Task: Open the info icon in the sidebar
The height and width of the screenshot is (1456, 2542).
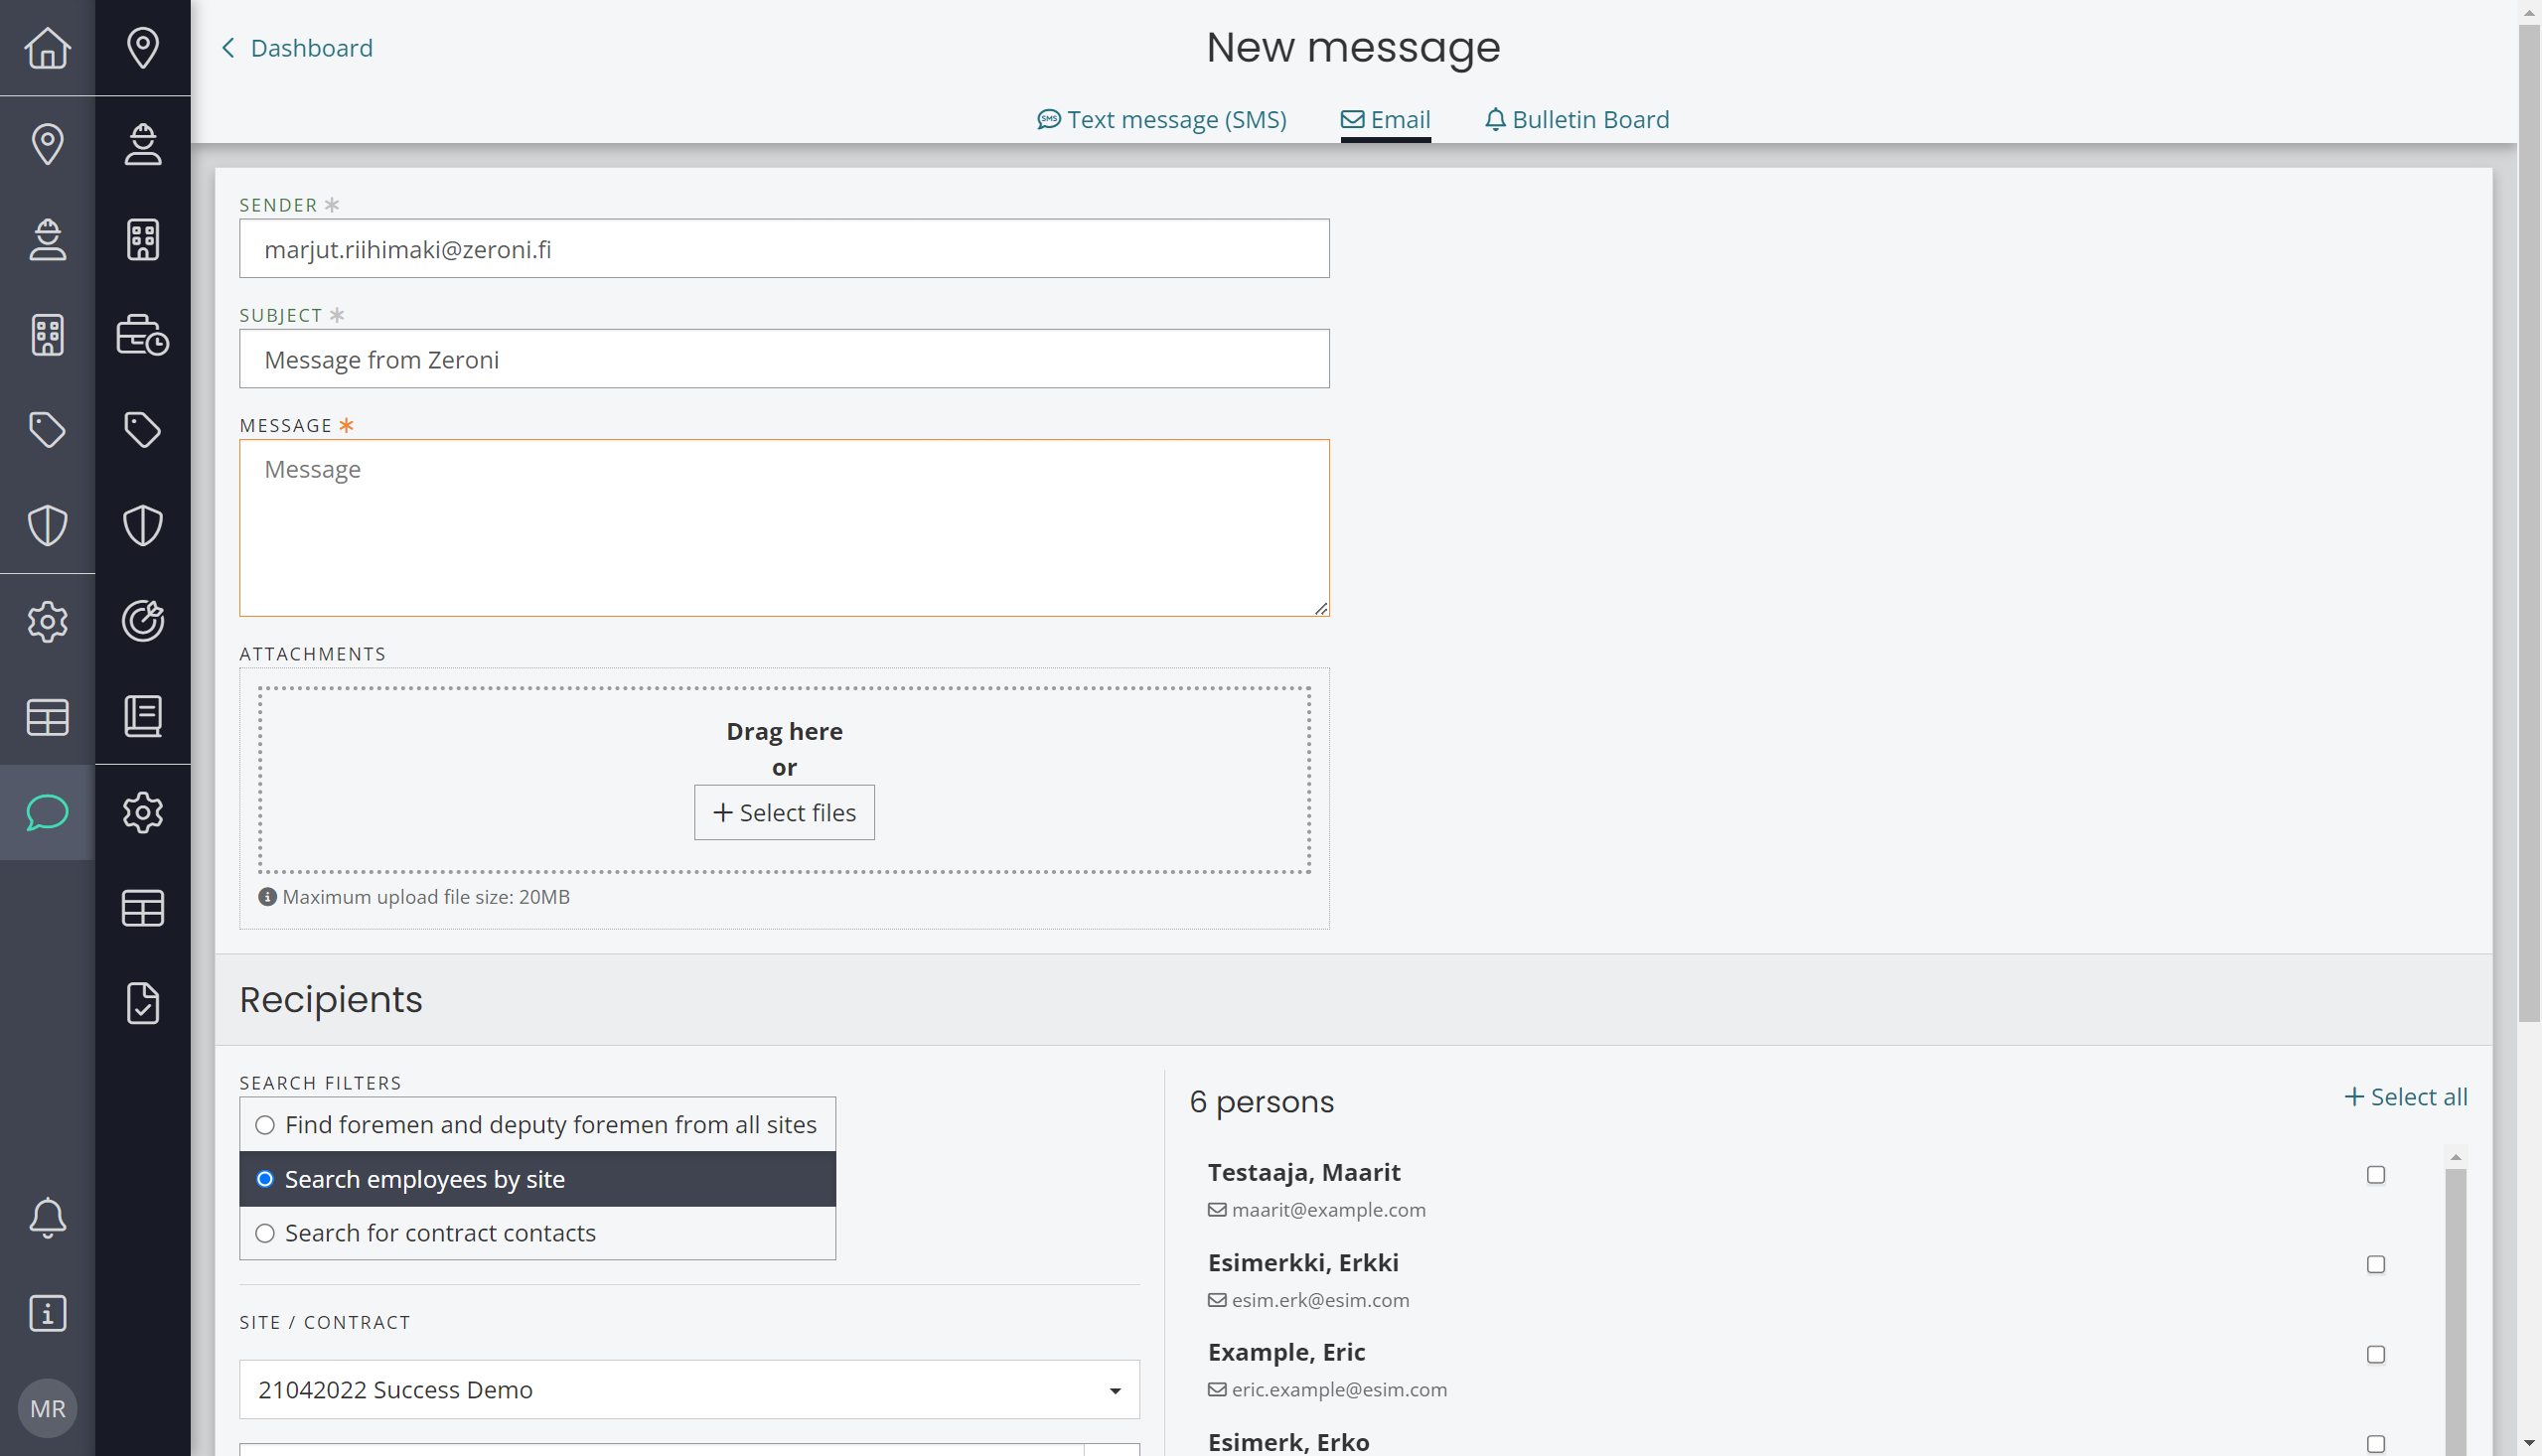Action: (x=47, y=1313)
